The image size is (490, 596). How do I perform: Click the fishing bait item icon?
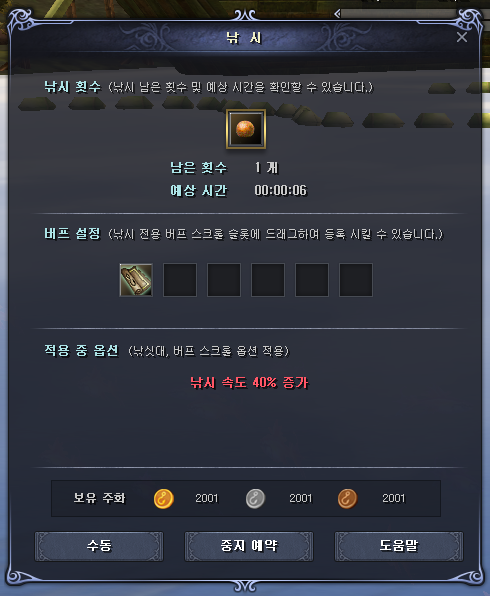click(246, 129)
